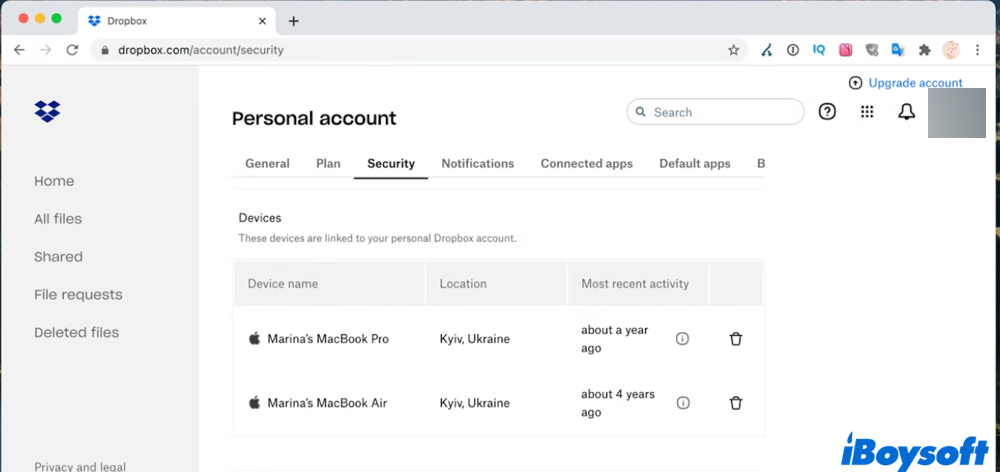Go to All files in the sidebar
This screenshot has height=472, width=1000.
pos(58,219)
